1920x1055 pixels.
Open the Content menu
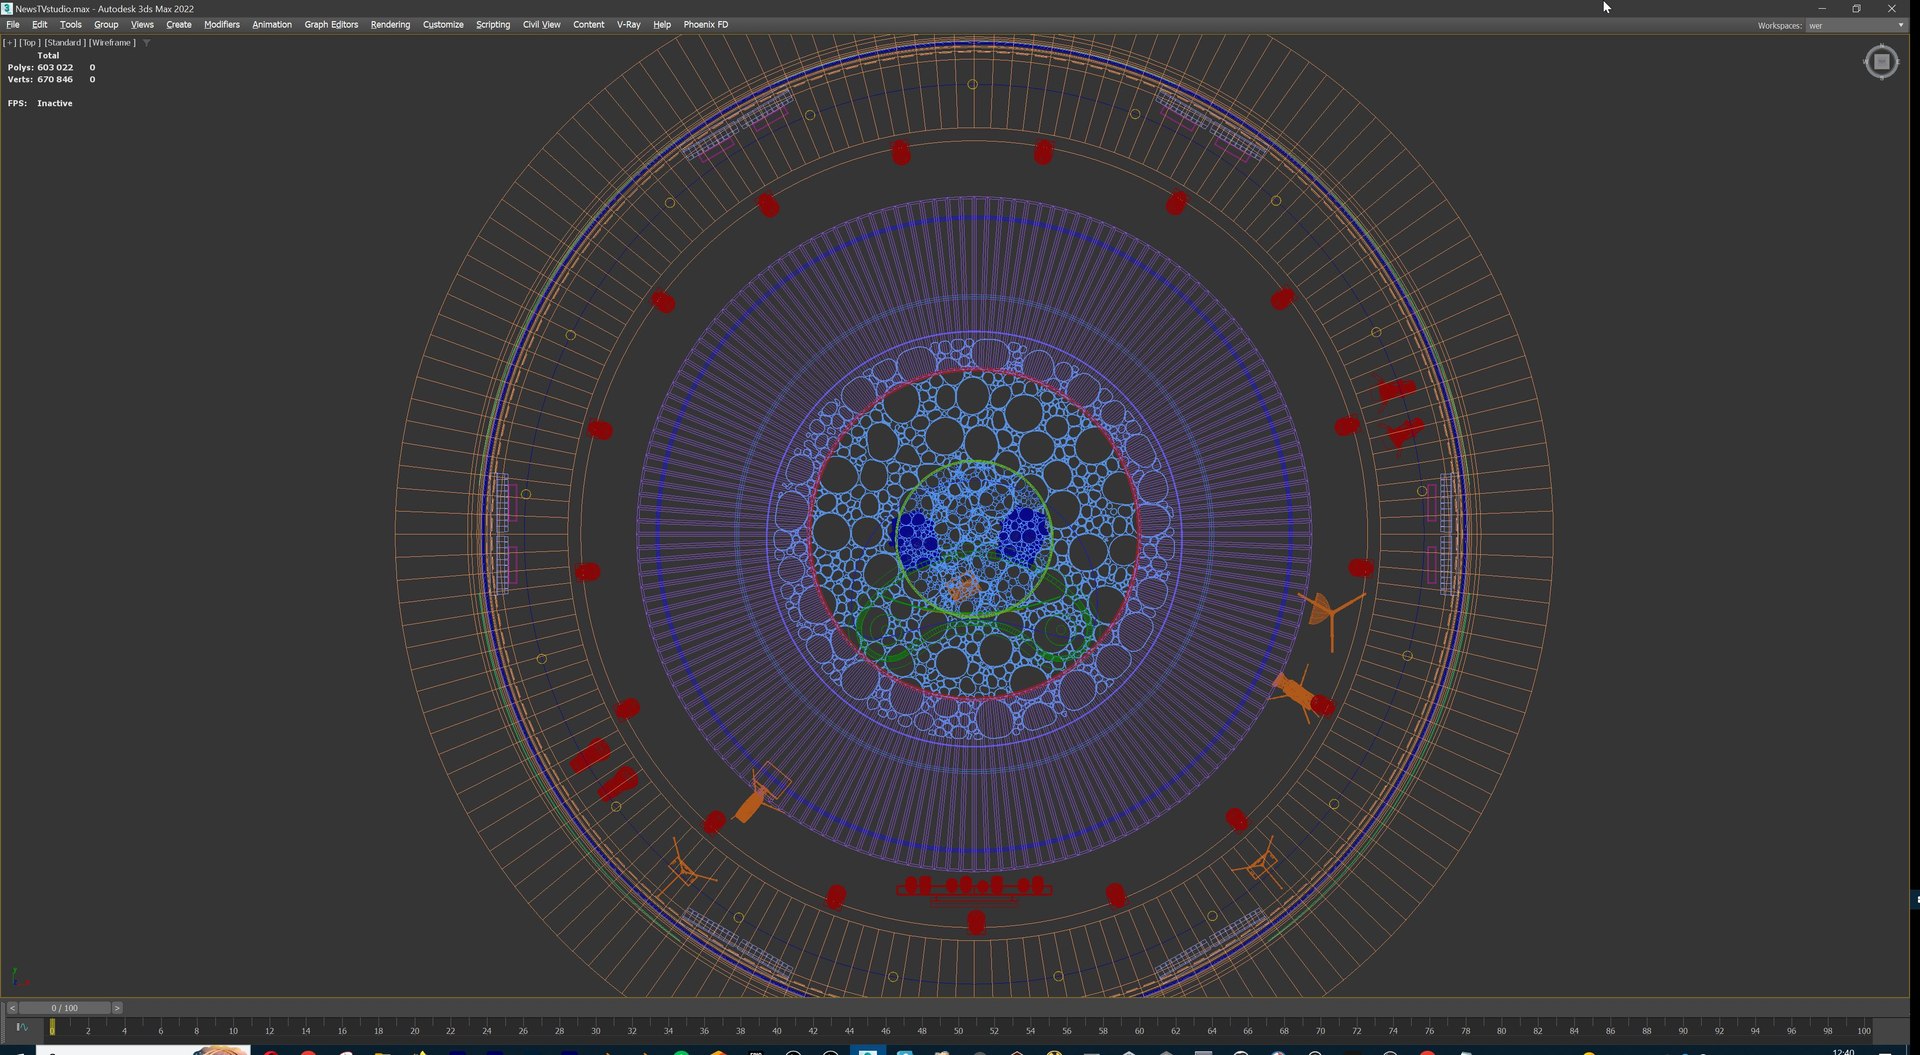pos(589,25)
